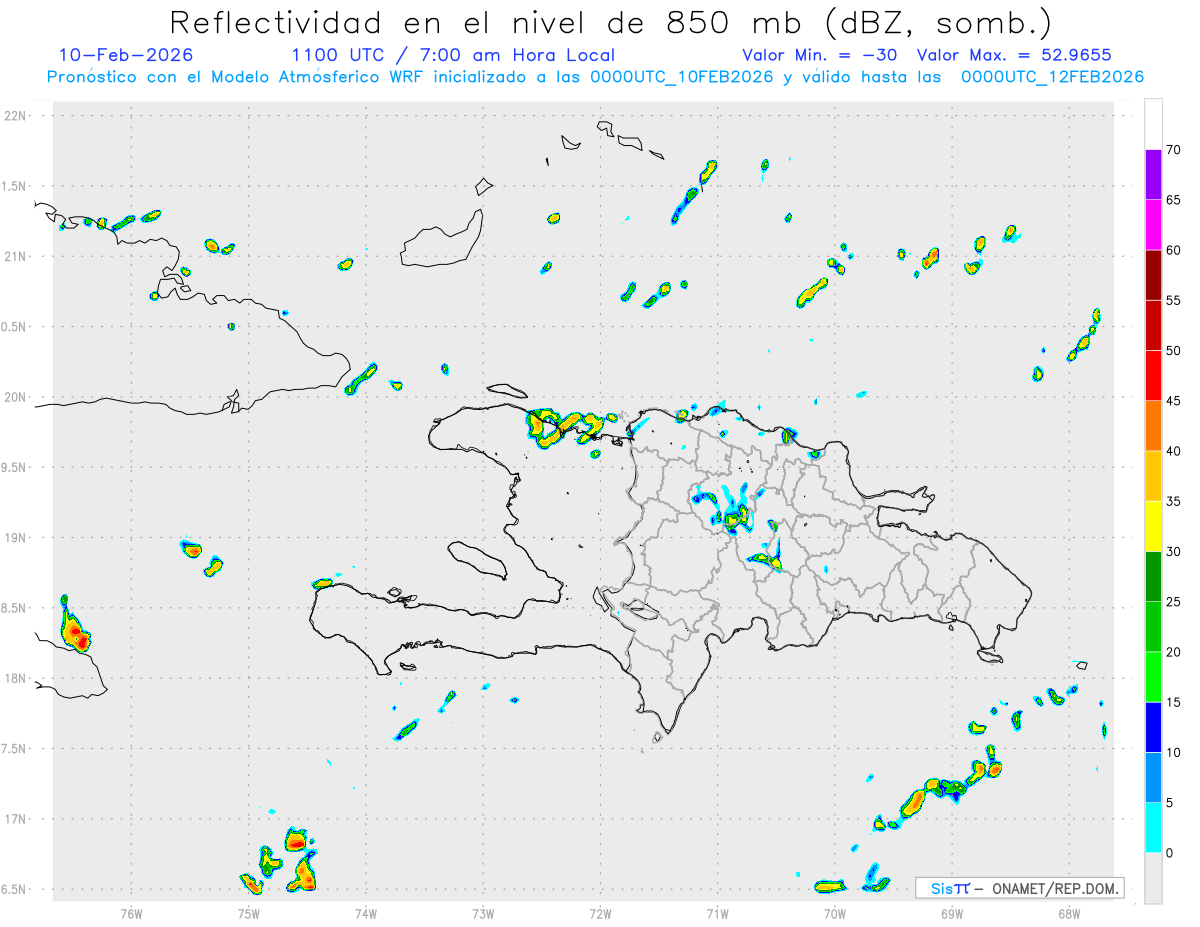Click the 'SisTT - ONAMET/REP.DOM.' logo box
This screenshot has height=927, width=1200.
tap(1019, 888)
